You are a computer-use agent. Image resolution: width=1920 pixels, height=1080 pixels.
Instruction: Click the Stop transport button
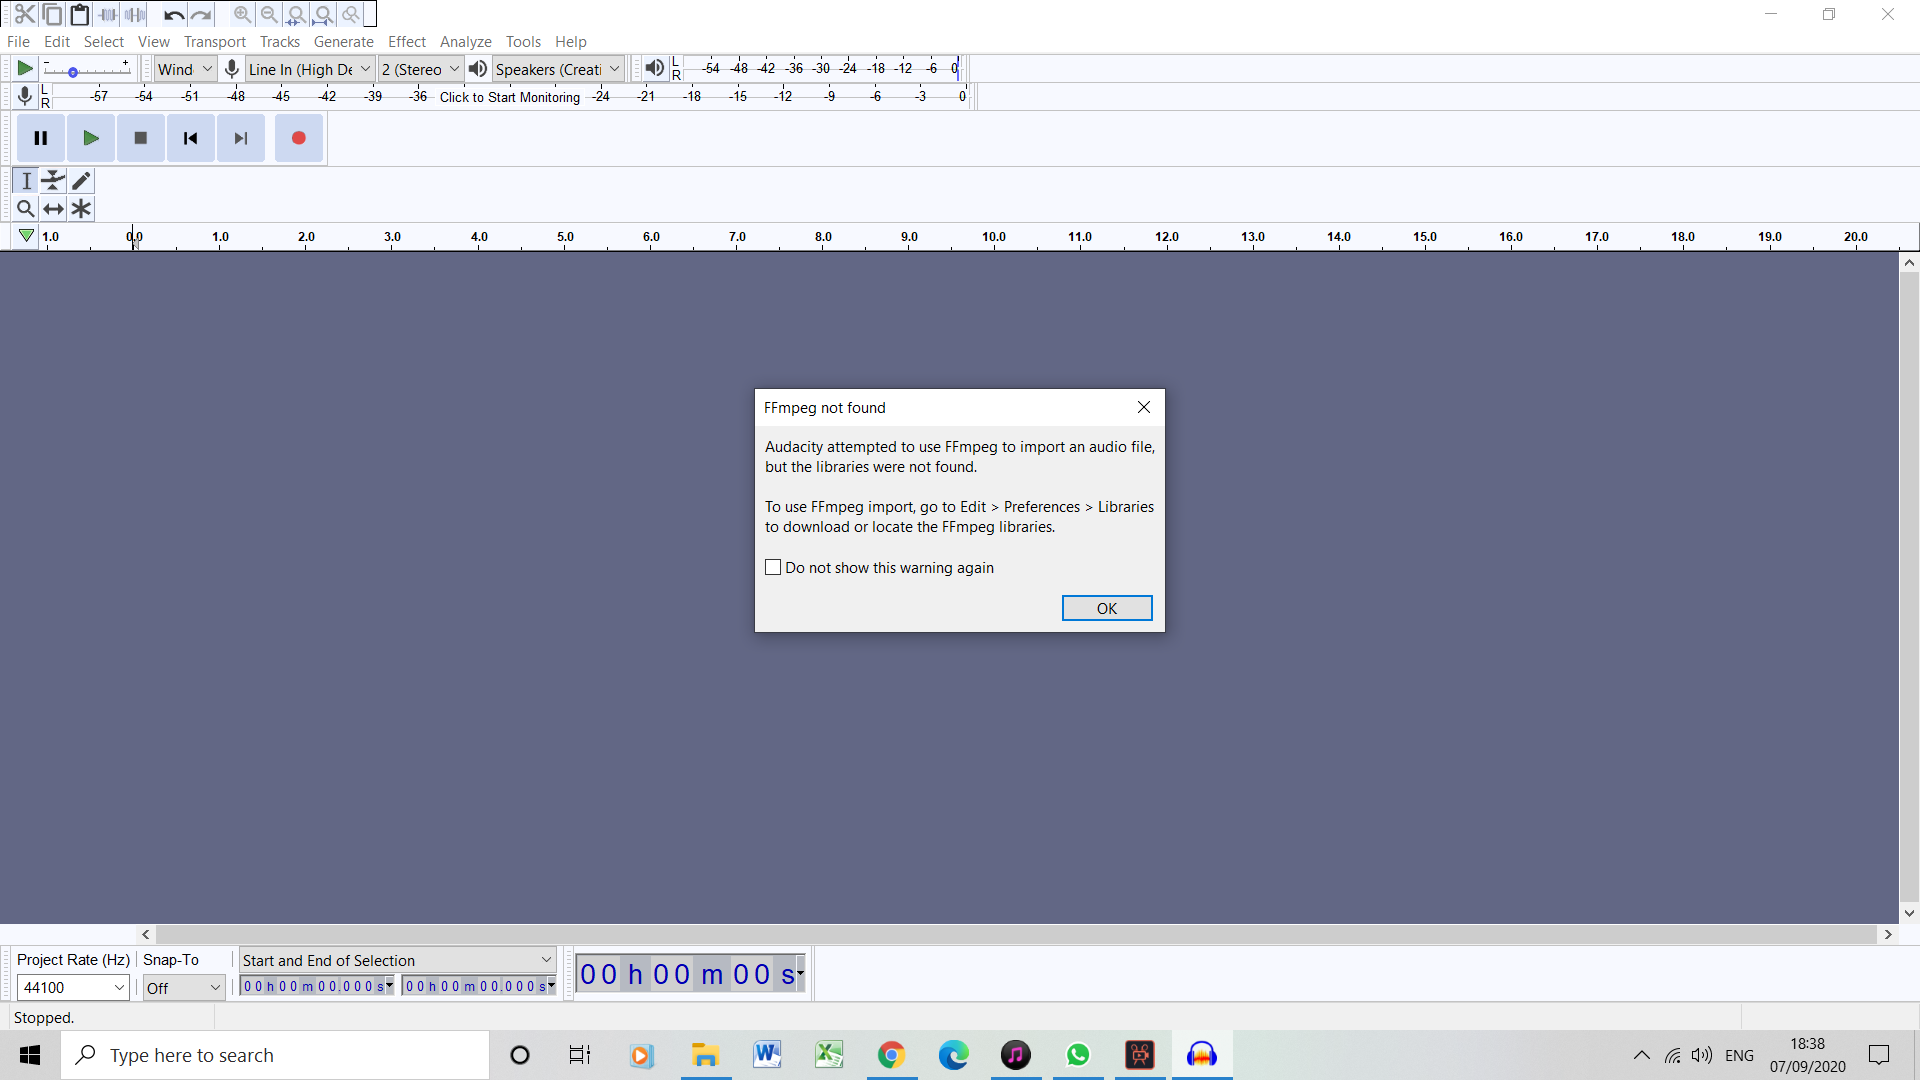[x=141, y=138]
